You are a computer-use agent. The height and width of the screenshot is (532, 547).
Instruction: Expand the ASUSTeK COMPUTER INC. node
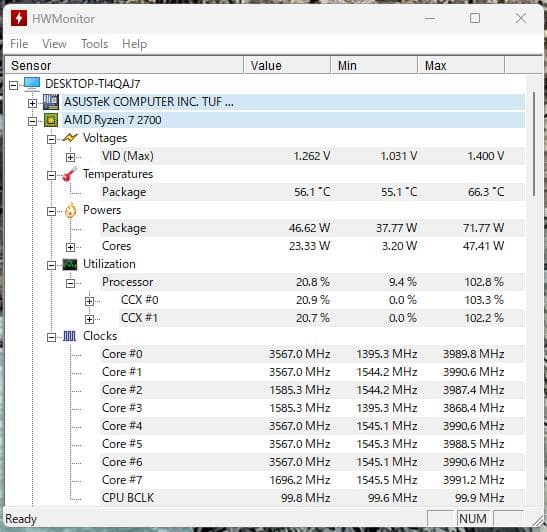pos(32,103)
